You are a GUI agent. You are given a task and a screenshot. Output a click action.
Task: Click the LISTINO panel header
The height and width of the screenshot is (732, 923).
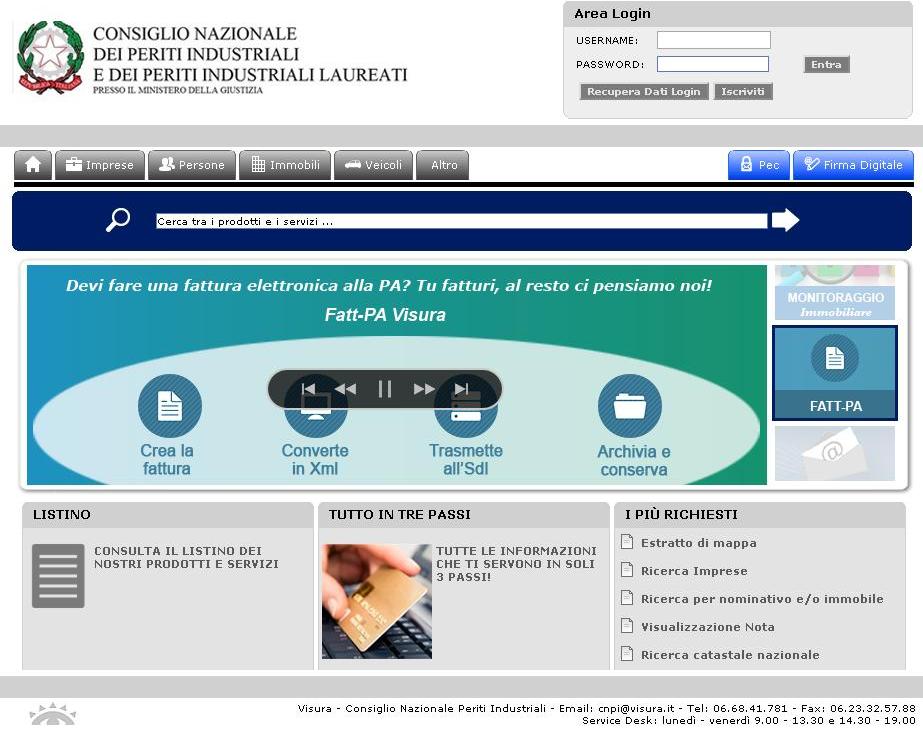point(168,515)
